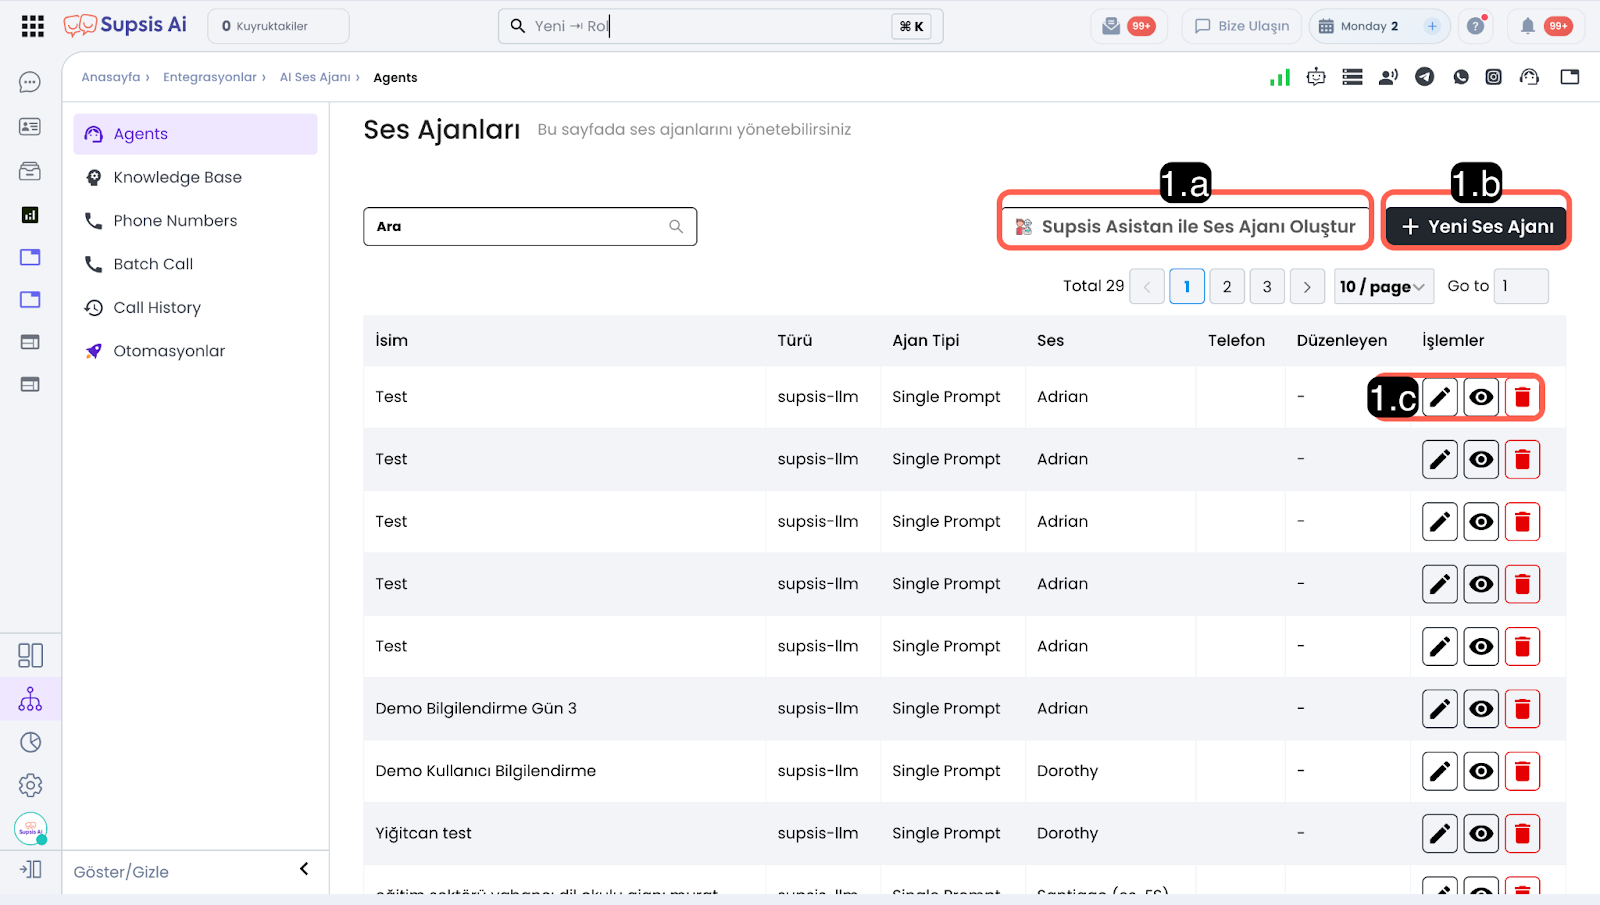Toggle view on first Test agent row
This screenshot has width=1600, height=905.
[x=1481, y=397]
